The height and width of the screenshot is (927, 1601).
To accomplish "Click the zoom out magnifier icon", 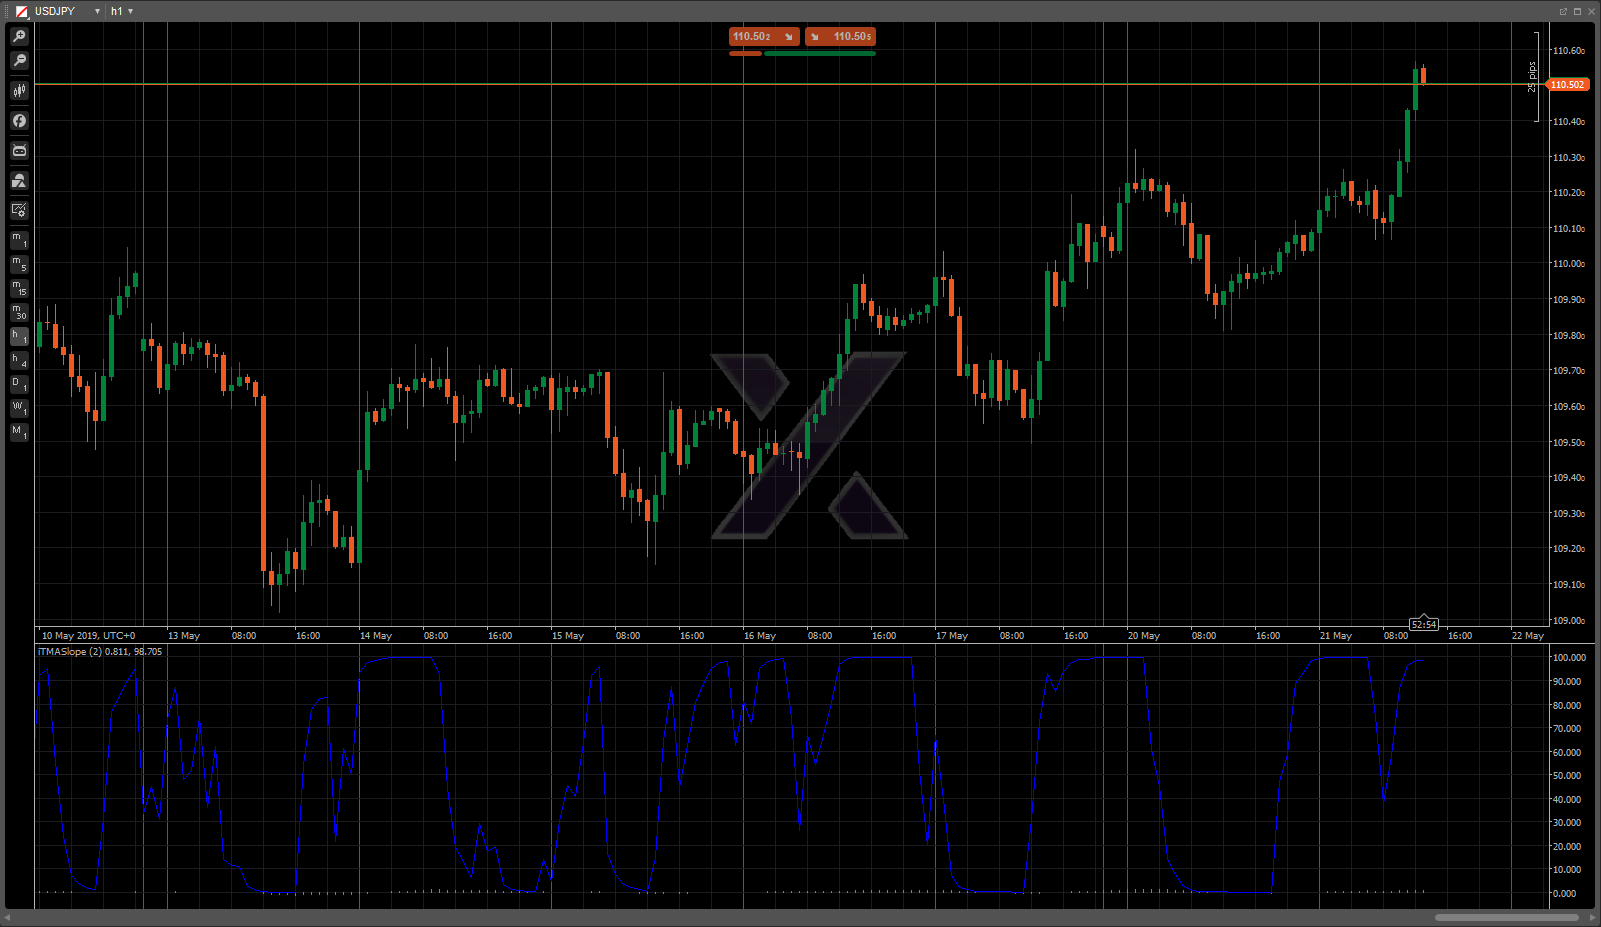I will tap(19, 61).
